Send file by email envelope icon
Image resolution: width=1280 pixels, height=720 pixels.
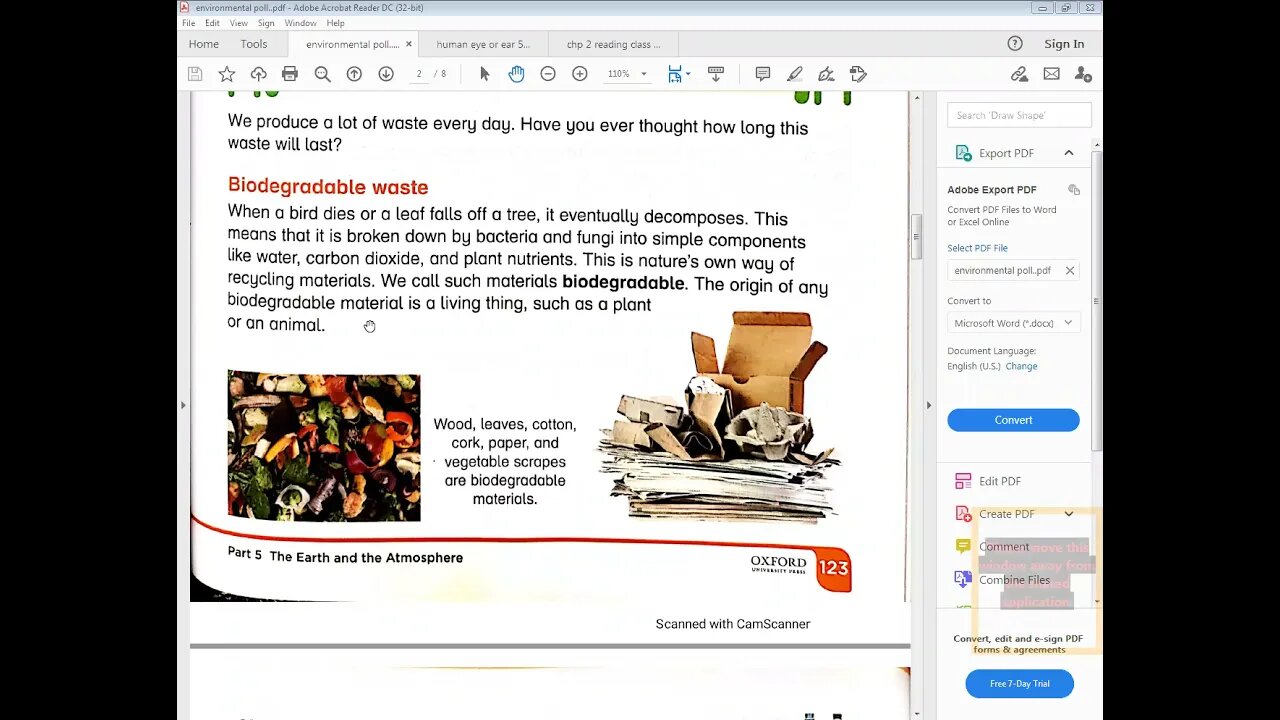pos(1051,74)
